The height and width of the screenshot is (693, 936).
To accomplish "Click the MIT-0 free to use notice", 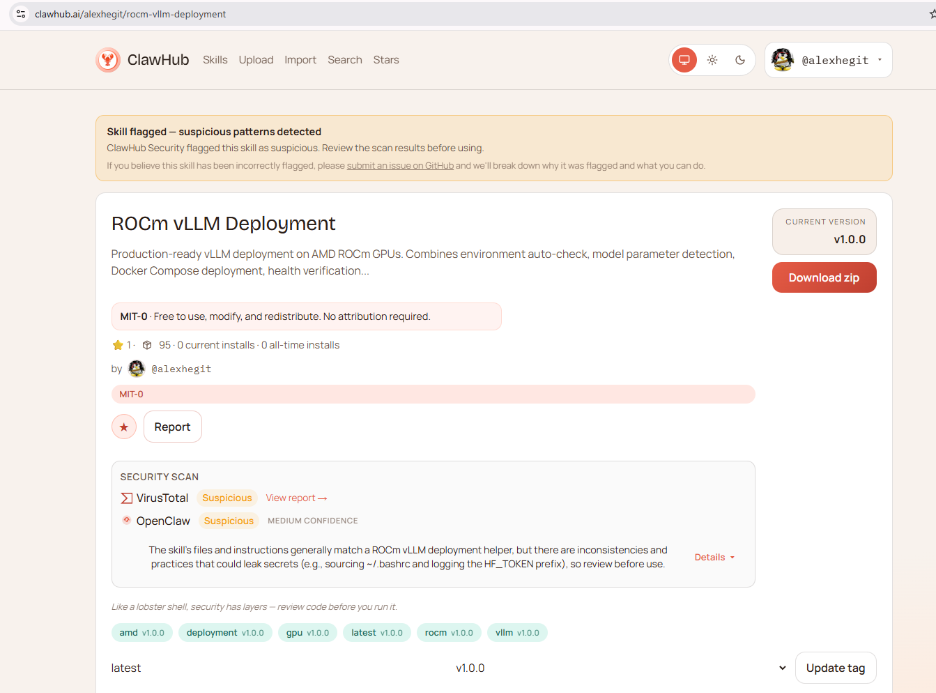I will click(306, 316).
